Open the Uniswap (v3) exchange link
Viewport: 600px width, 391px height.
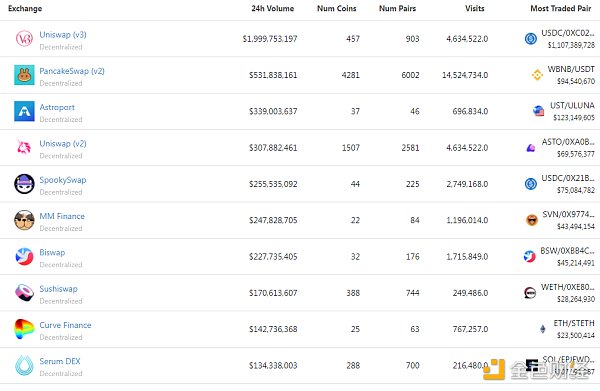(x=63, y=35)
